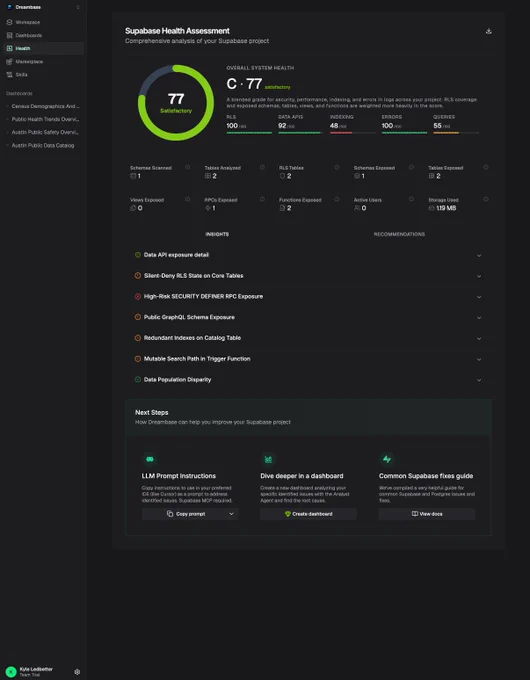Expand High-Risk SECURITY DEFINER RPC Exposure
The width and height of the screenshot is (530, 680).
pyautogui.click(x=308, y=297)
